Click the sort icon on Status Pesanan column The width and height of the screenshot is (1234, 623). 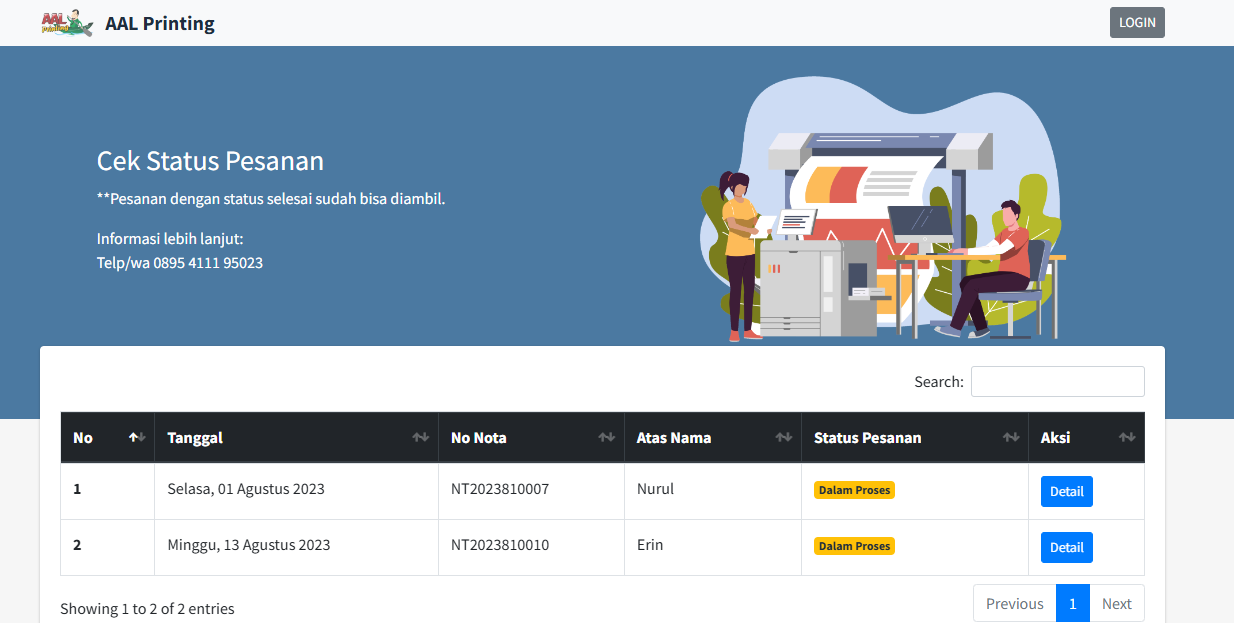1010,437
